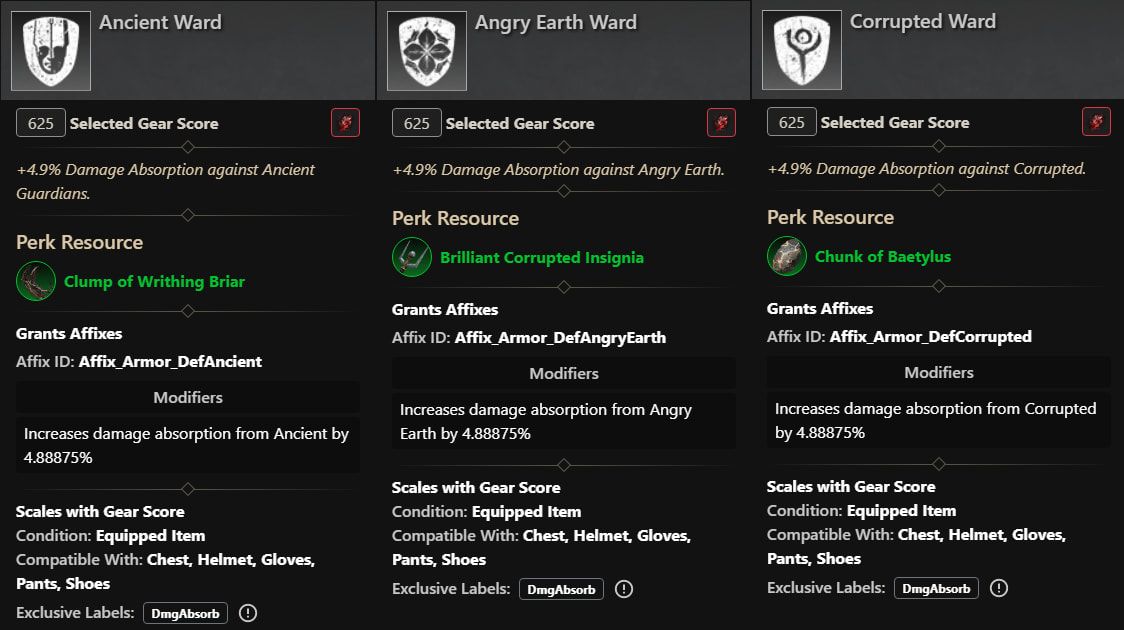This screenshot has height=630, width=1124.
Task: Click the Clump of Writhing Briar item icon
Action: [36, 281]
